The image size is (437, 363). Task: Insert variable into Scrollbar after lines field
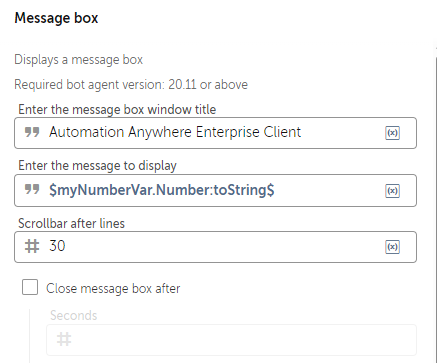[x=392, y=247]
